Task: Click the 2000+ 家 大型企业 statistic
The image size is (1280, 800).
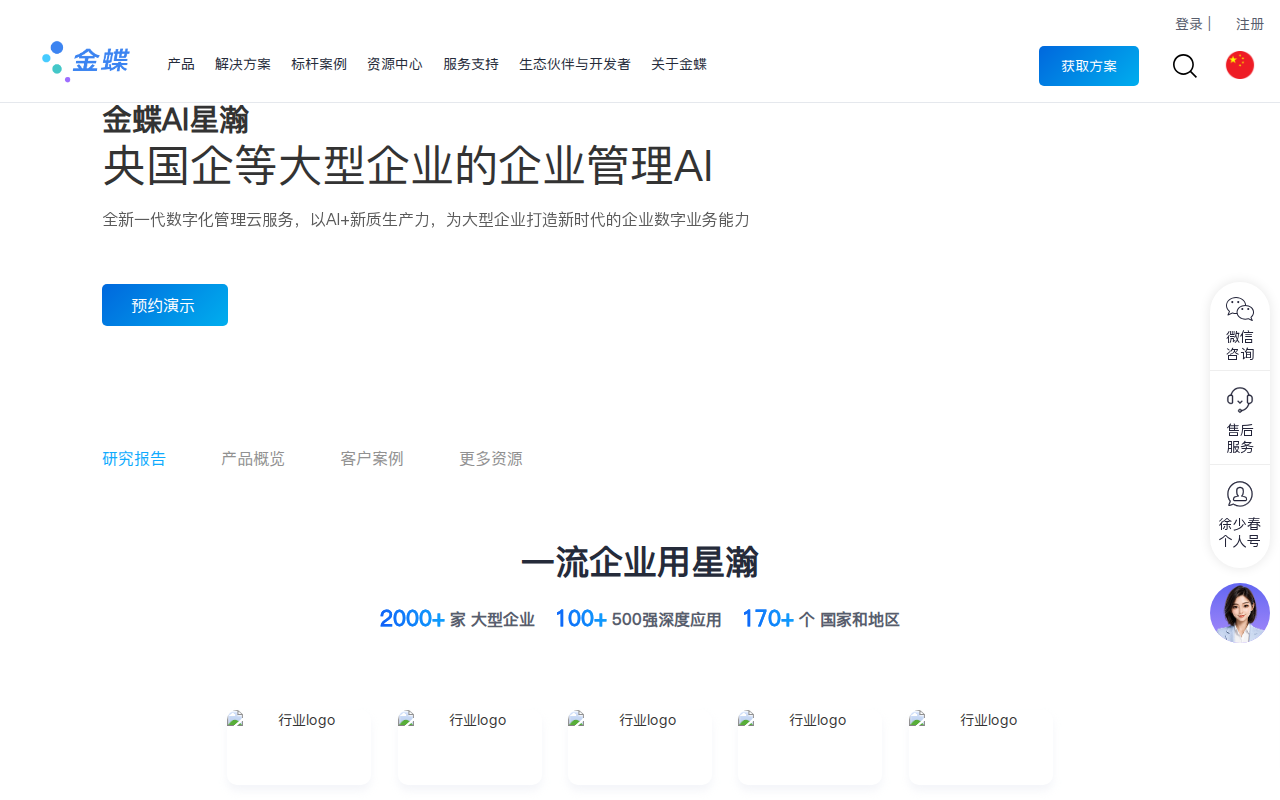Action: (457, 619)
